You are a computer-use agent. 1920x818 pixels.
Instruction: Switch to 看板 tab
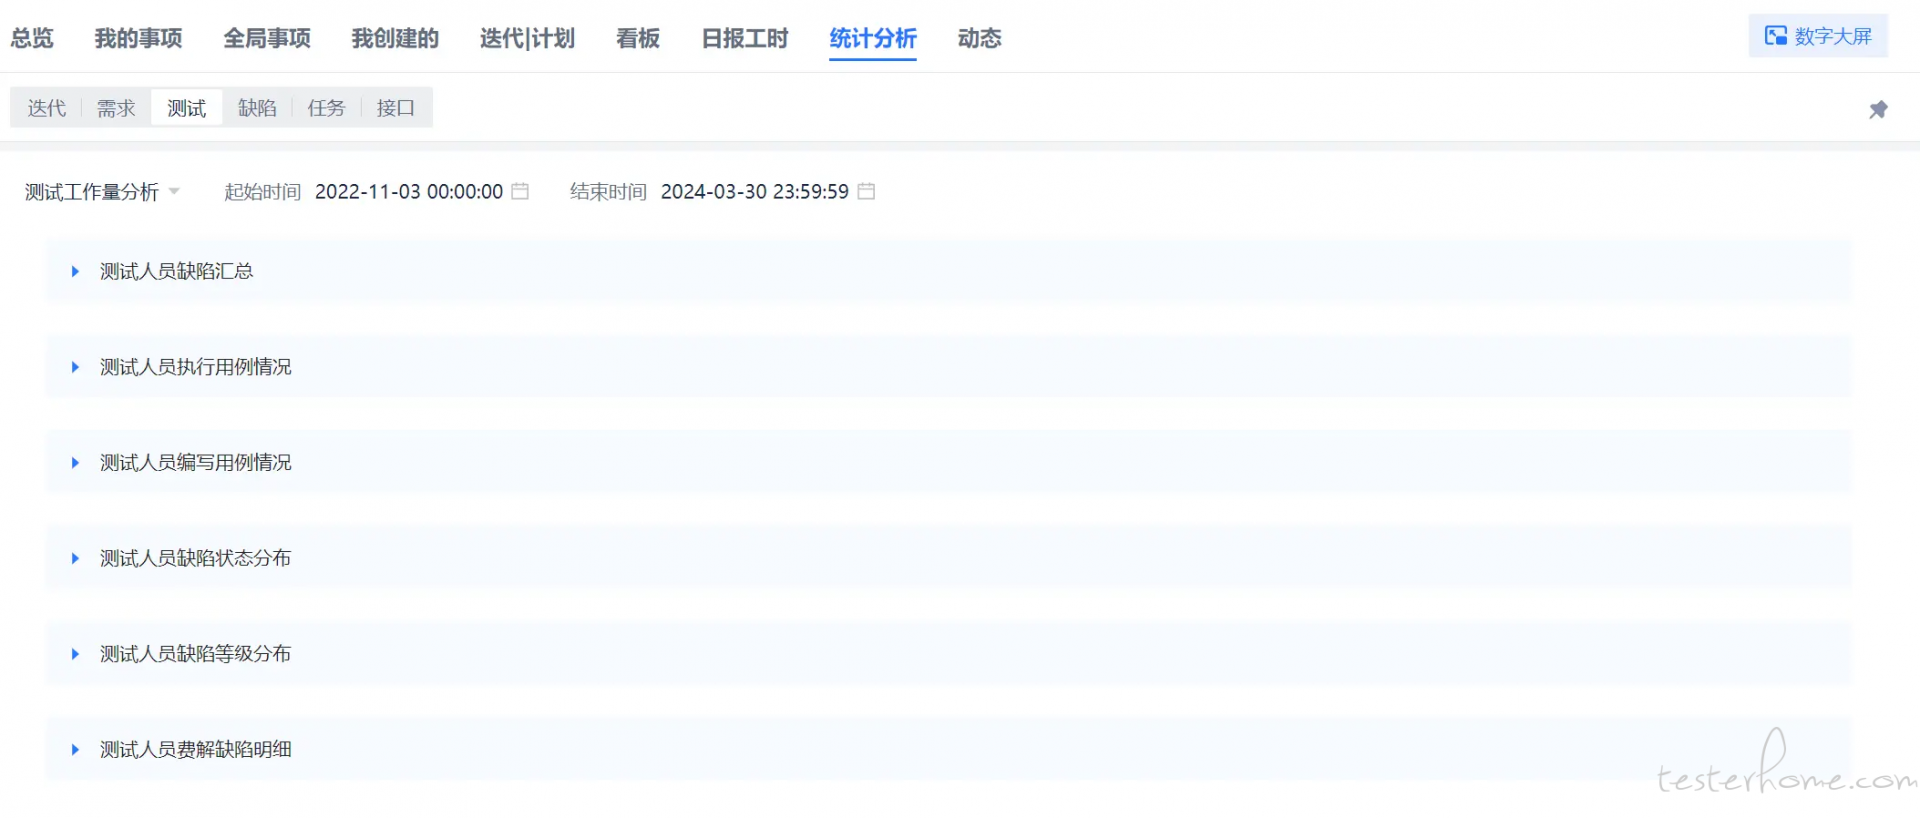pyautogui.click(x=638, y=38)
